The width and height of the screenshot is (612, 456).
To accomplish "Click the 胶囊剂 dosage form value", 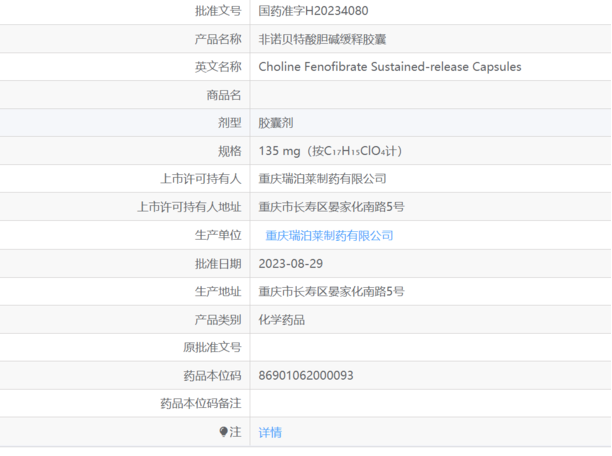I will pos(276,123).
